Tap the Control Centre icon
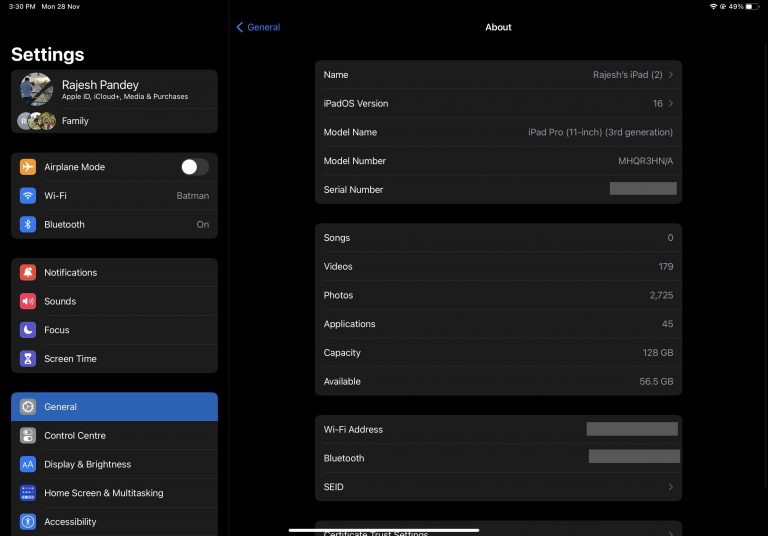Image resolution: width=768 pixels, height=536 pixels. [x=28, y=435]
